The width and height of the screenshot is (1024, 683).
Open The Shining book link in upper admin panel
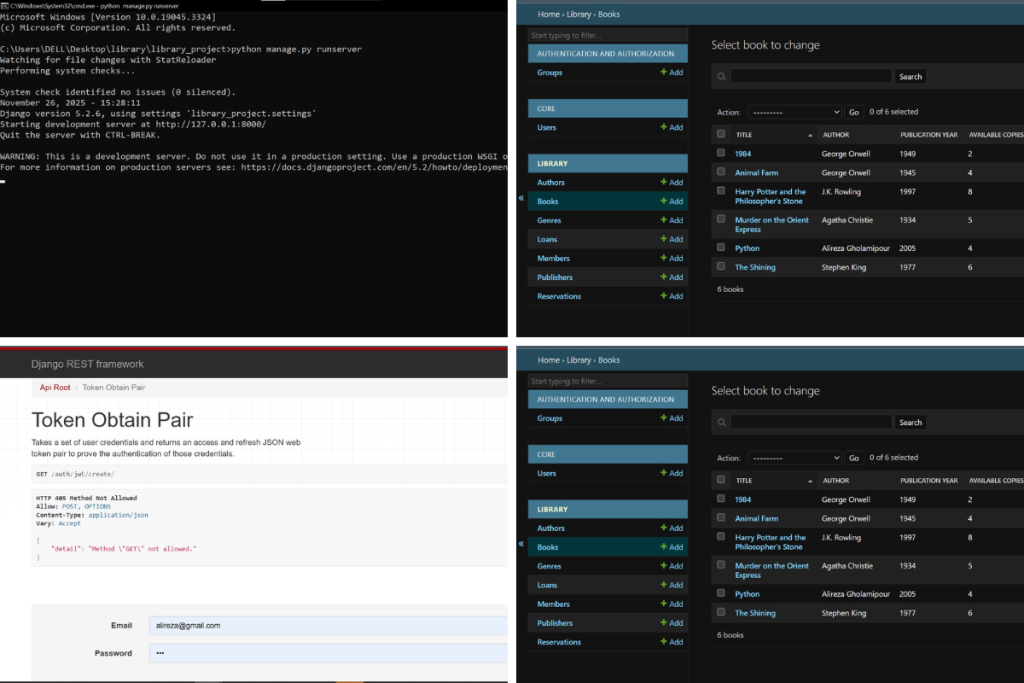click(x=755, y=268)
